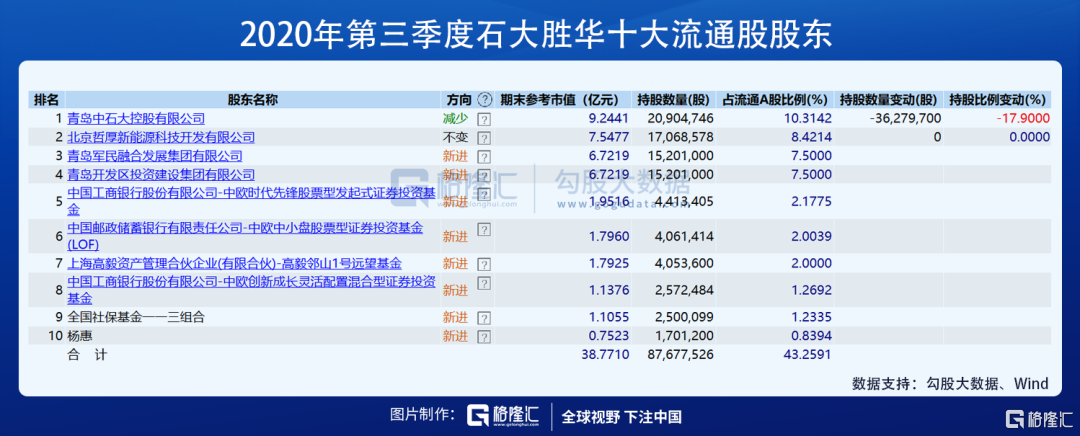Open the 北京哲厚新能源科技开发有限公司 link
The width and height of the screenshot is (1080, 436).
click(x=161, y=137)
